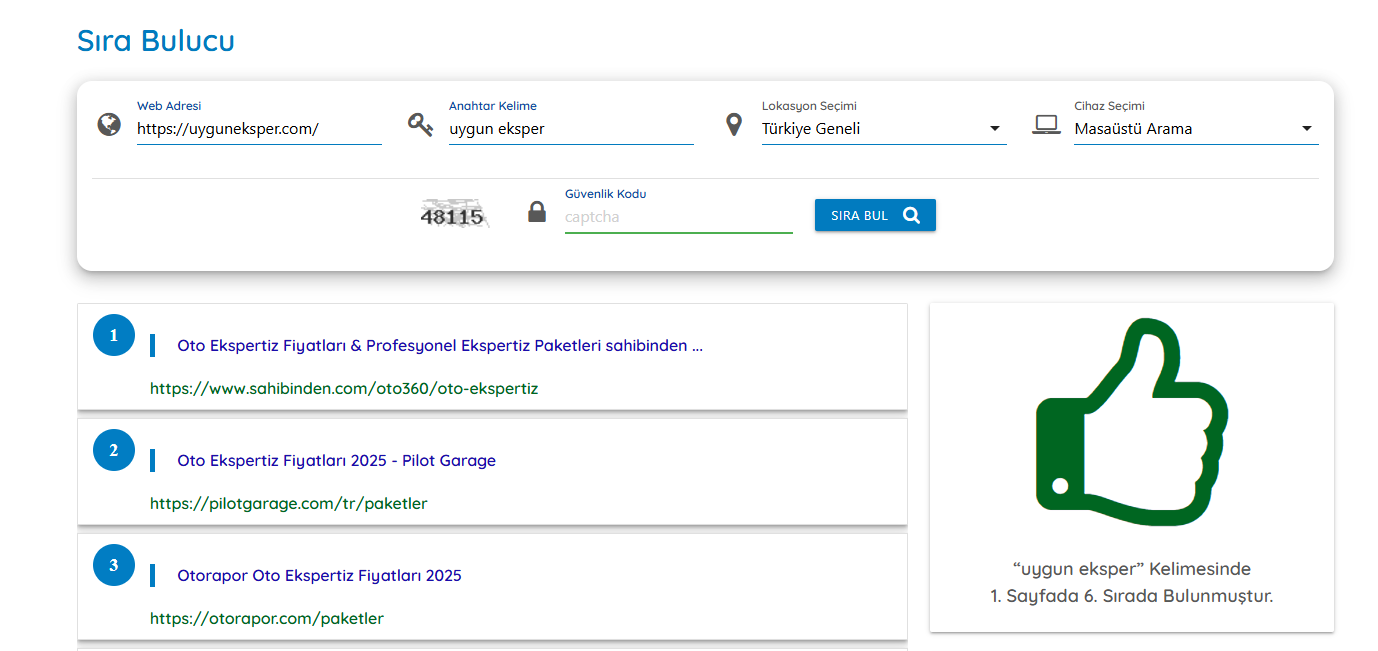
Task: Open the pilotgarage.com paketler URL
Action: coord(289,503)
